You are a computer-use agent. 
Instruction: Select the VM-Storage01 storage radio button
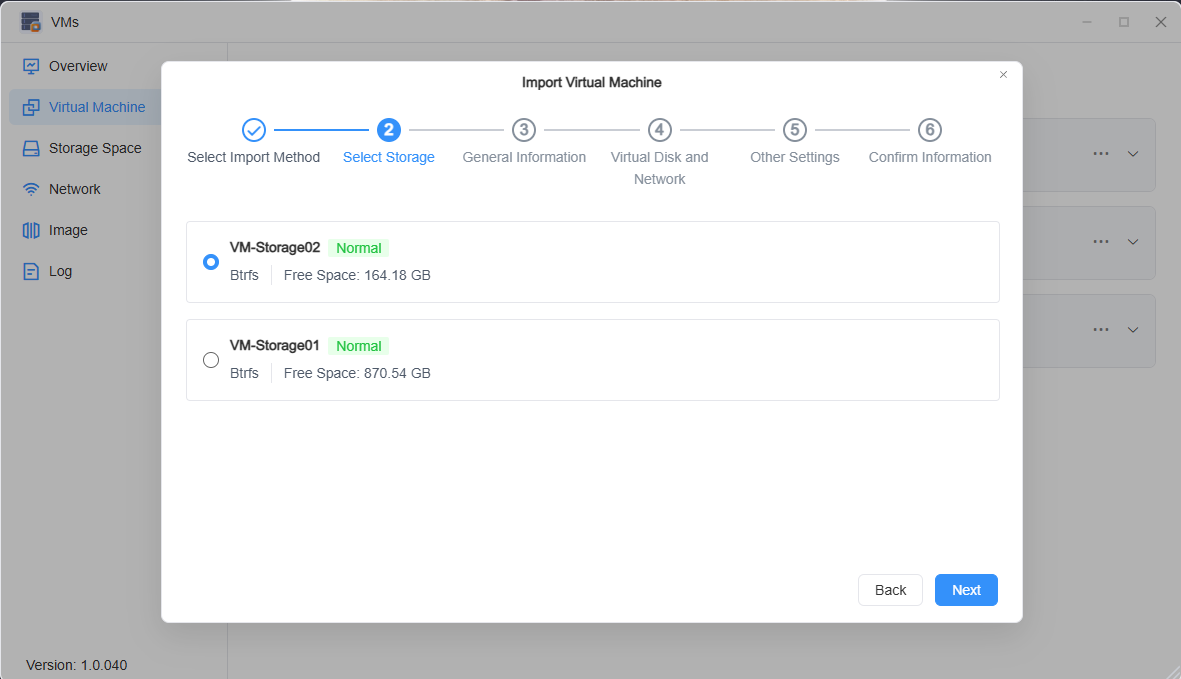210,359
